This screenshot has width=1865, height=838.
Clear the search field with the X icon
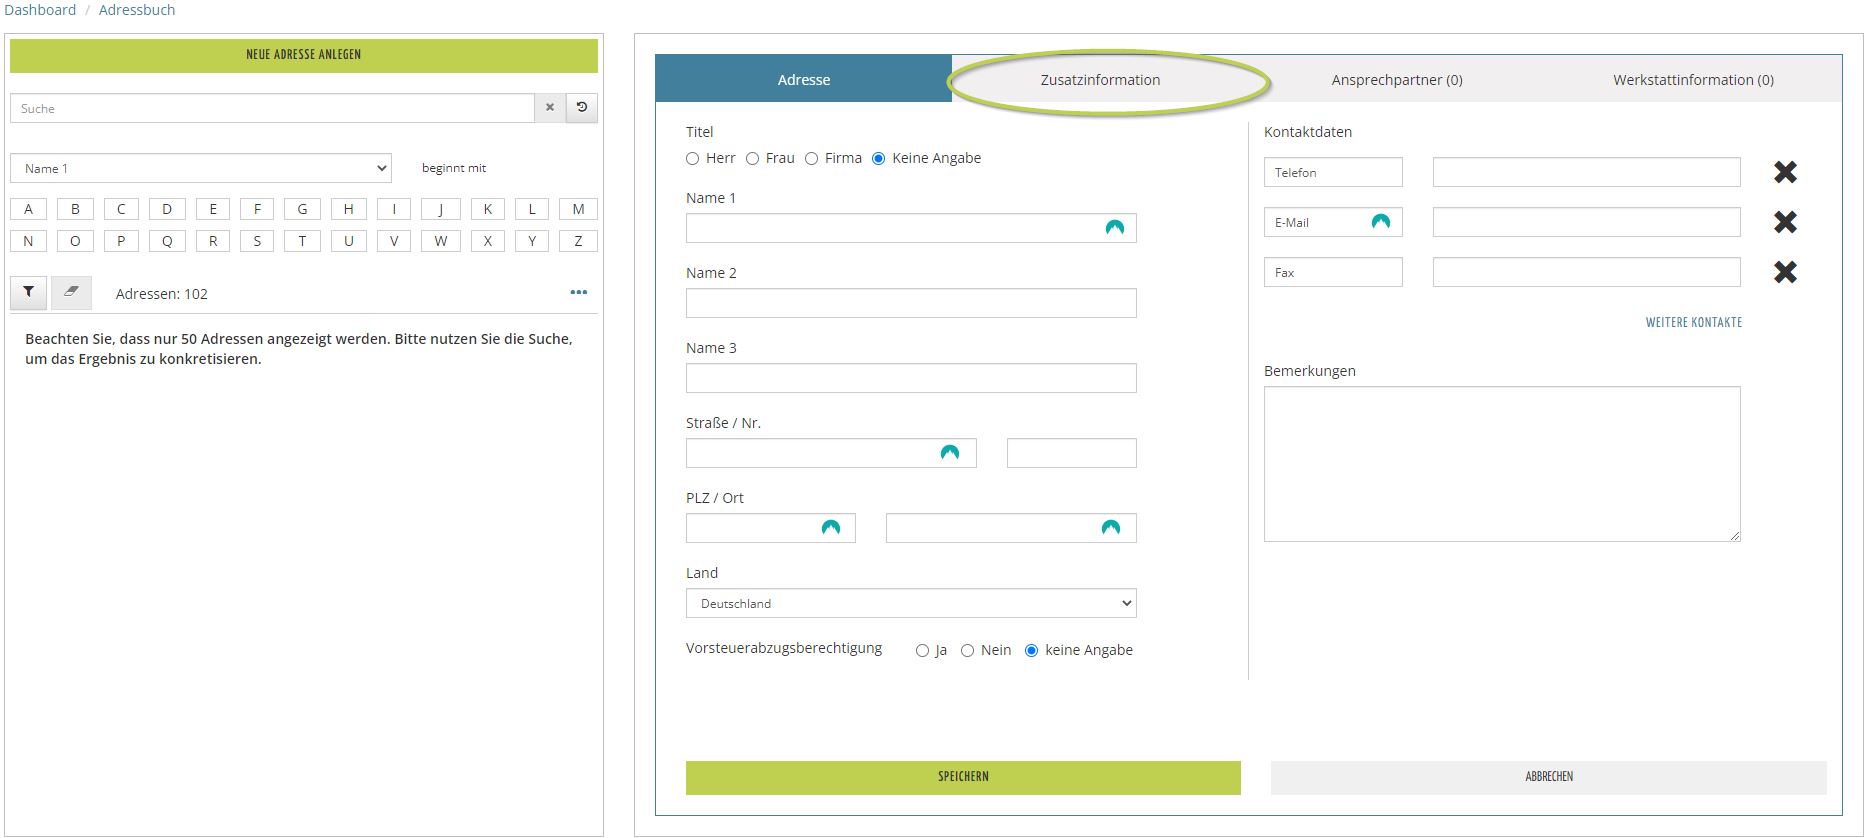pyautogui.click(x=549, y=108)
